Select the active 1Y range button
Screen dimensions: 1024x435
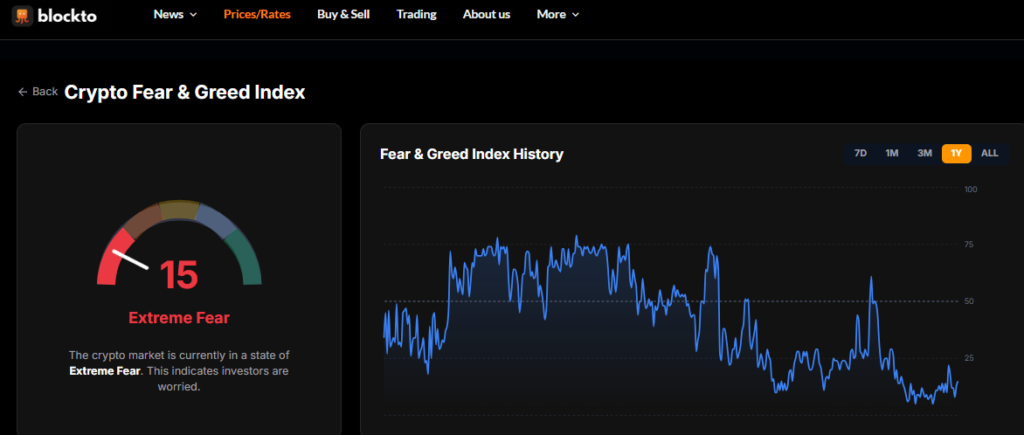956,153
